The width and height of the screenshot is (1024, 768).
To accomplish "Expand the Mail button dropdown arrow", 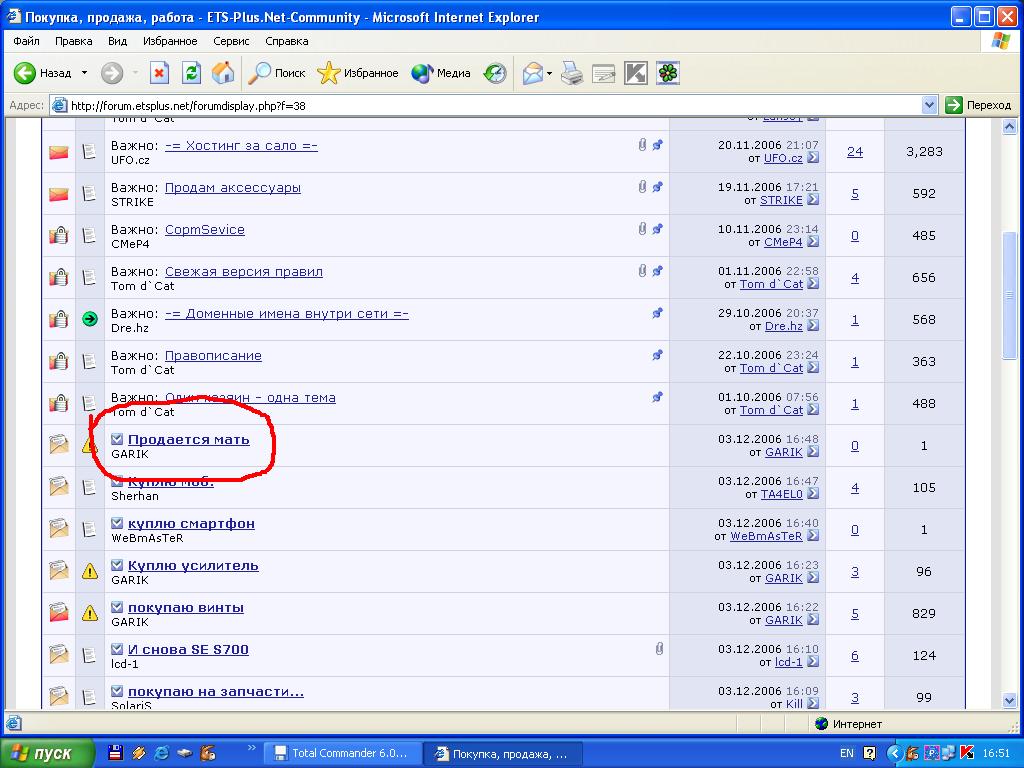I will [x=549, y=73].
